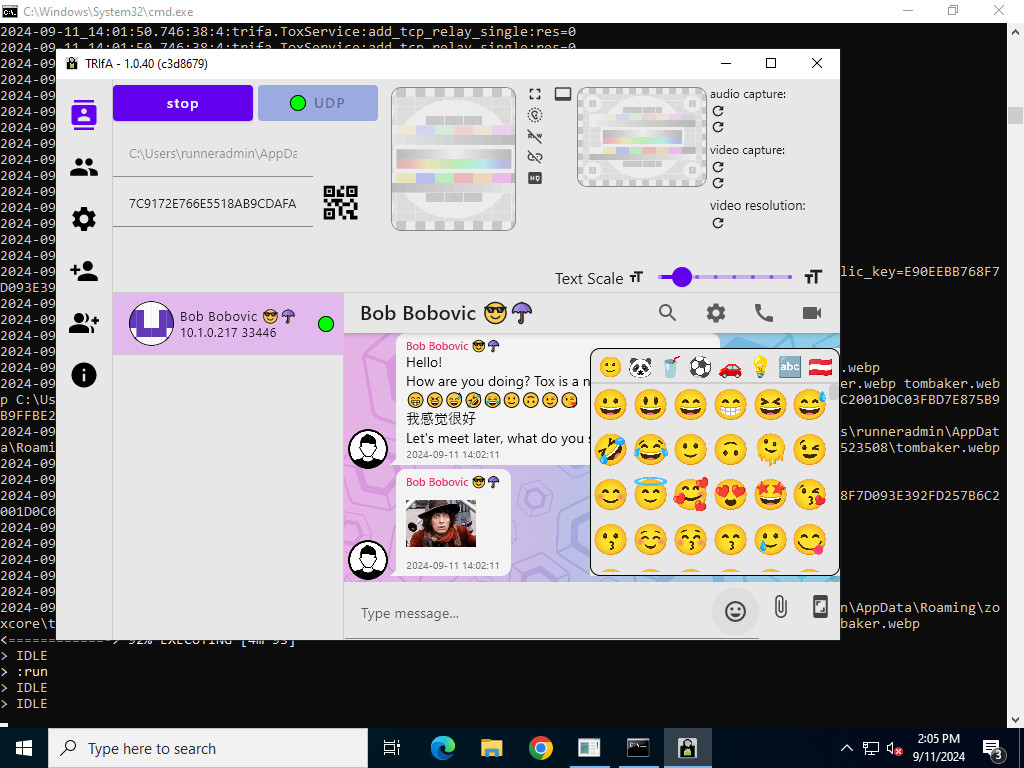Toggle the dotted circle icon under the fullscreen icon
The width and height of the screenshot is (1024, 768).
[535, 115]
